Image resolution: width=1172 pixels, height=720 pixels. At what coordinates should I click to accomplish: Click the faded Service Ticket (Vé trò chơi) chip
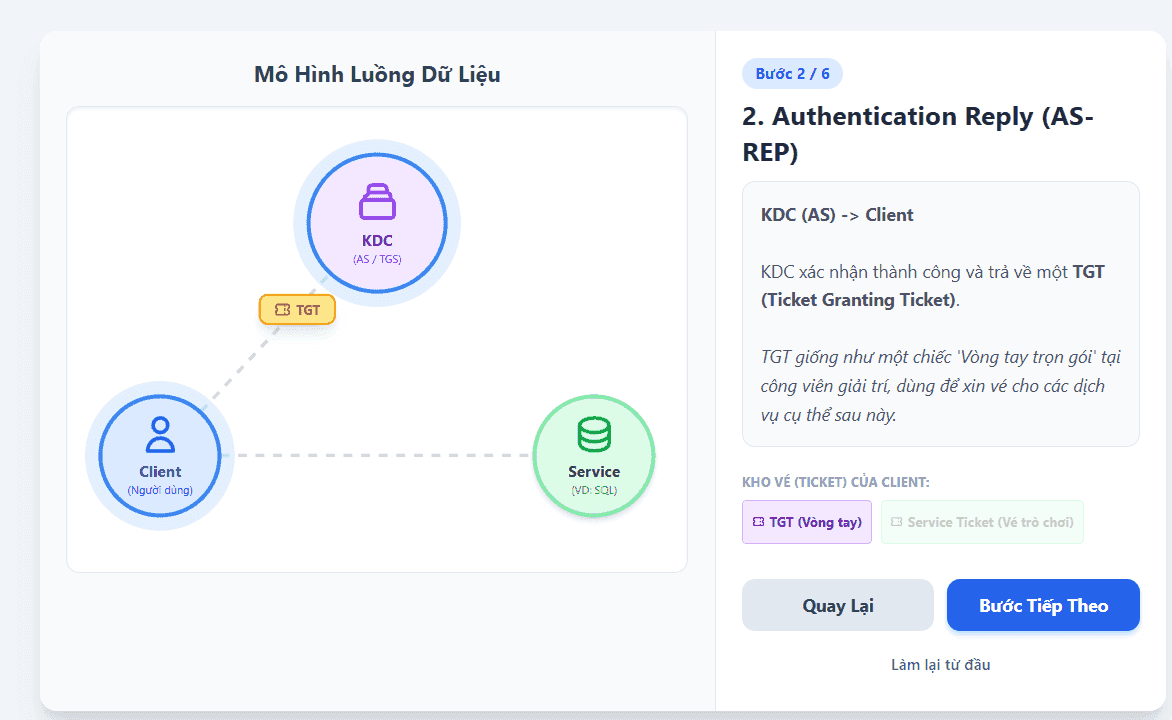point(982,522)
